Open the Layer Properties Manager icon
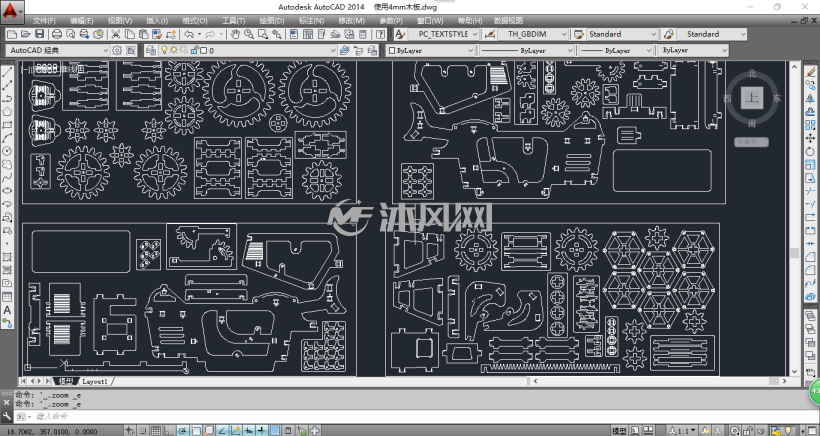820x436 pixels. click(x=151, y=50)
